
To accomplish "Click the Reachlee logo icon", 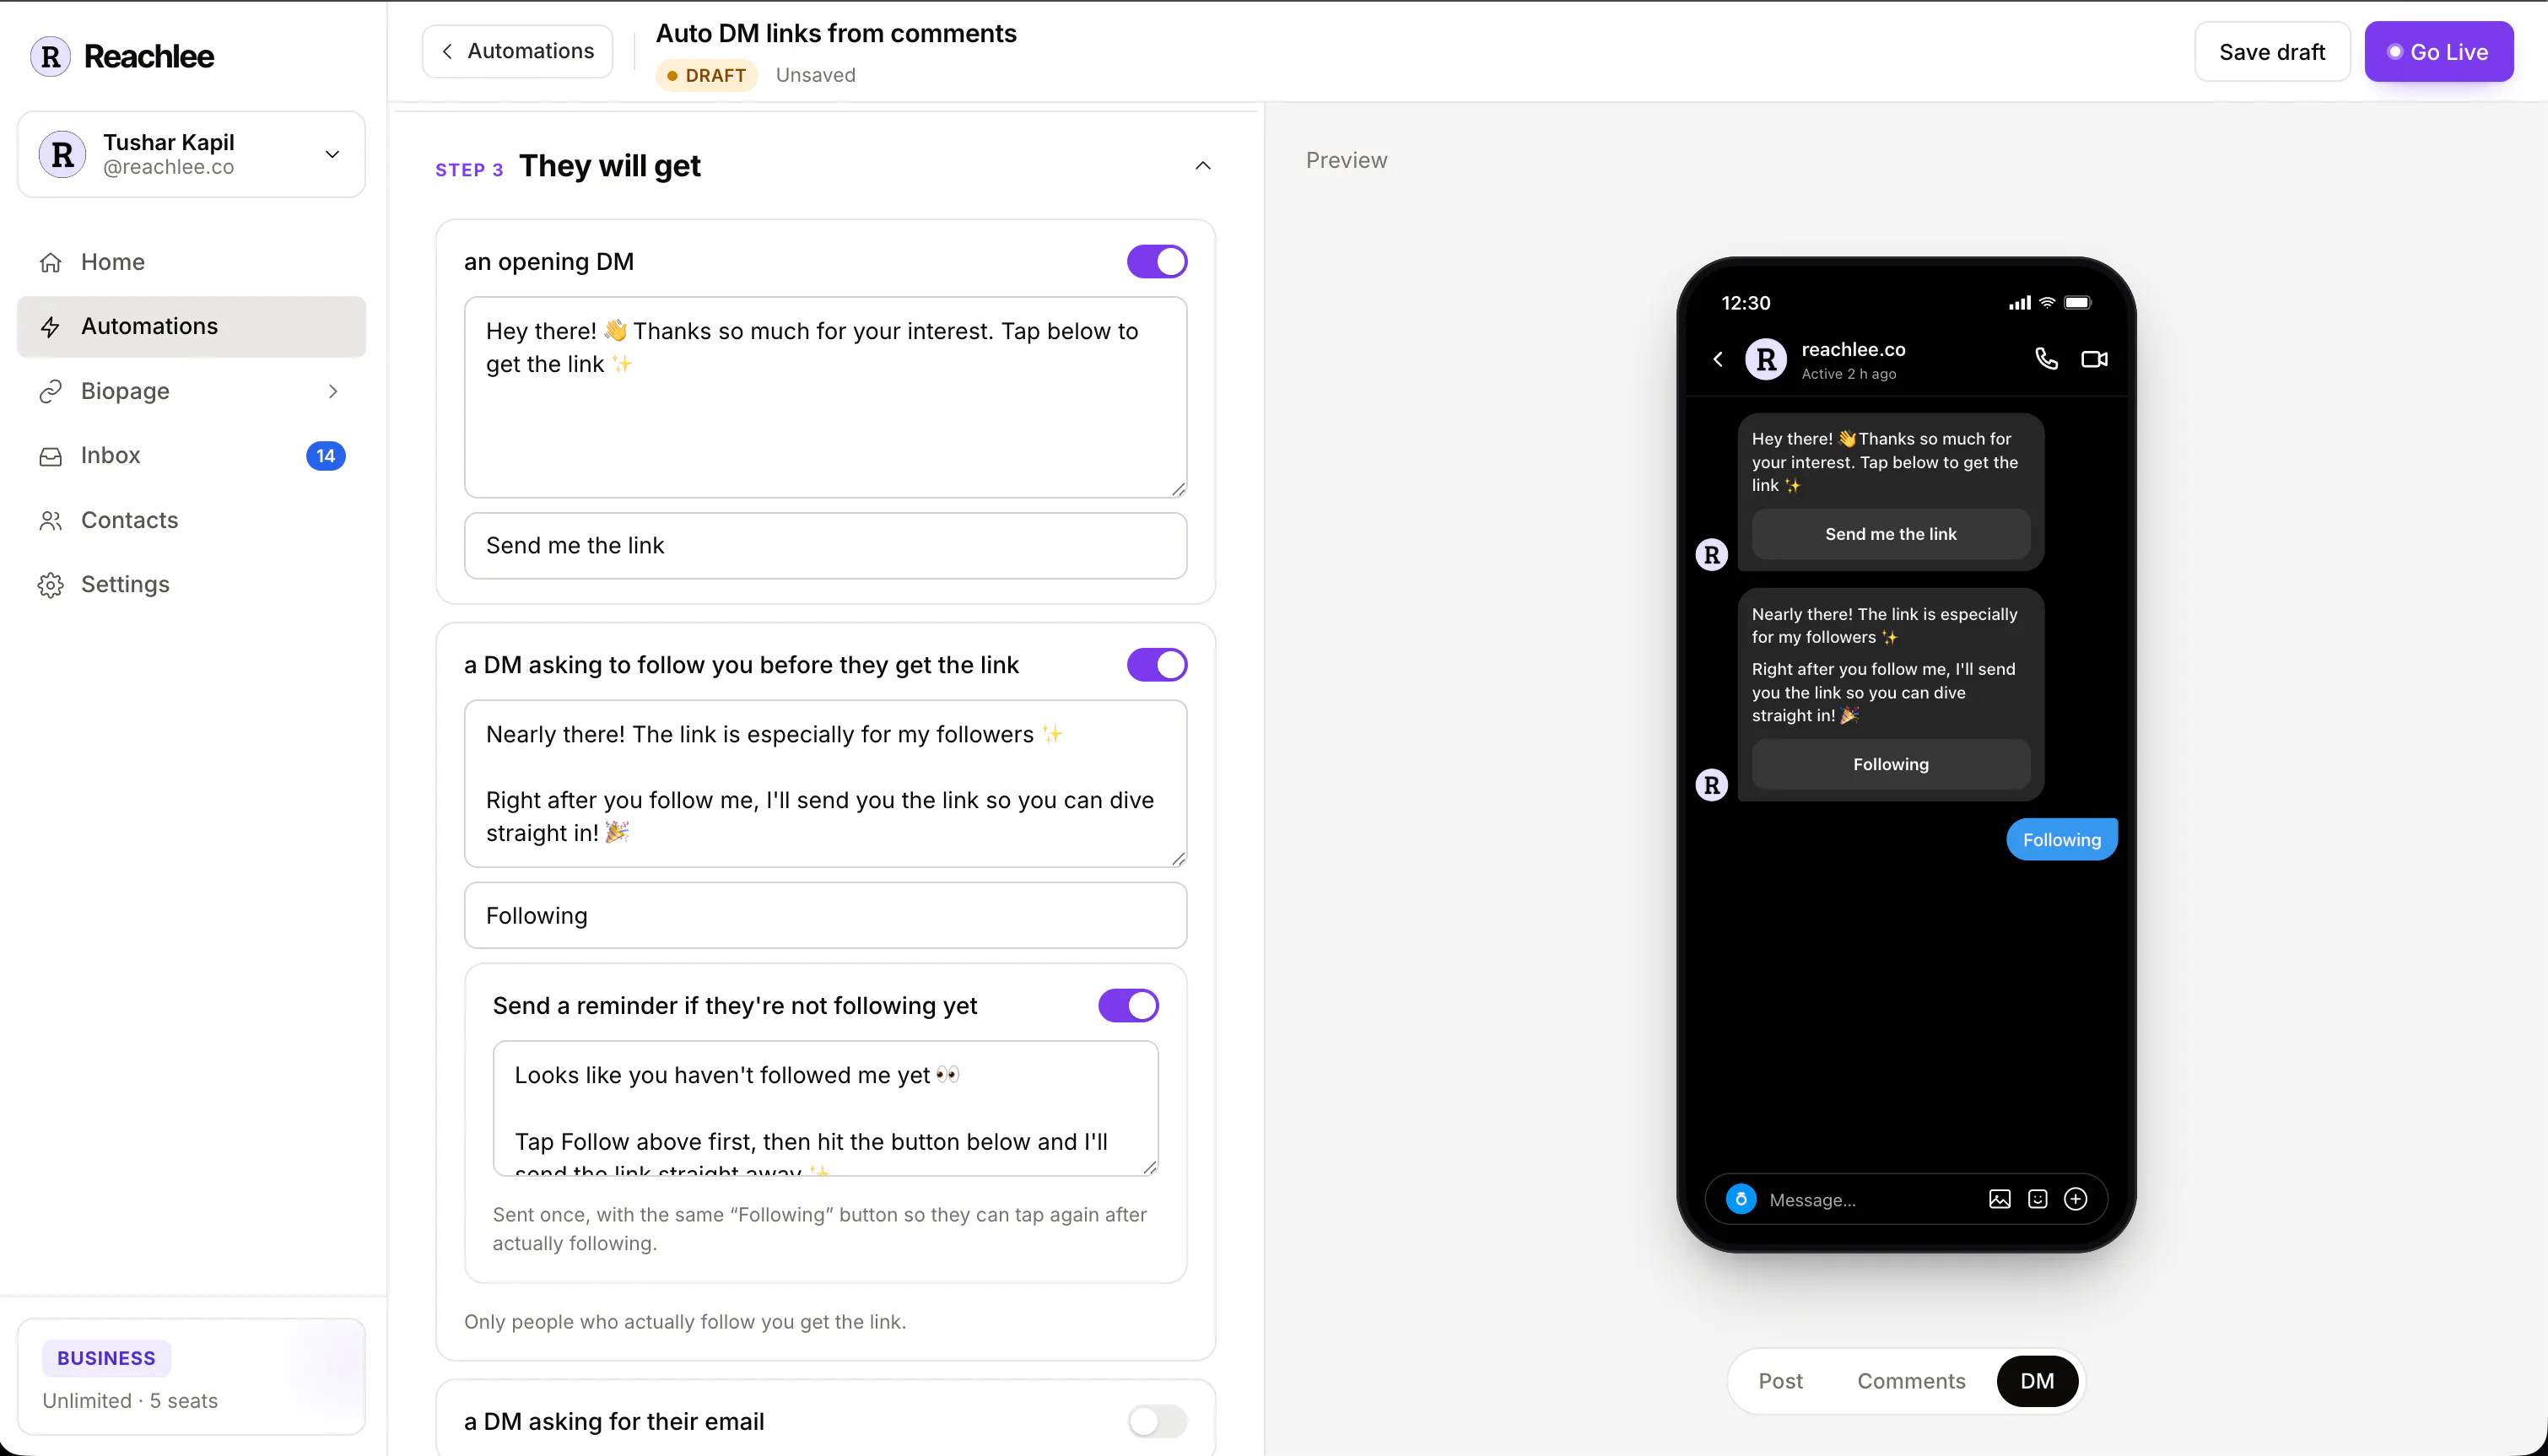I will pyautogui.click(x=50, y=56).
